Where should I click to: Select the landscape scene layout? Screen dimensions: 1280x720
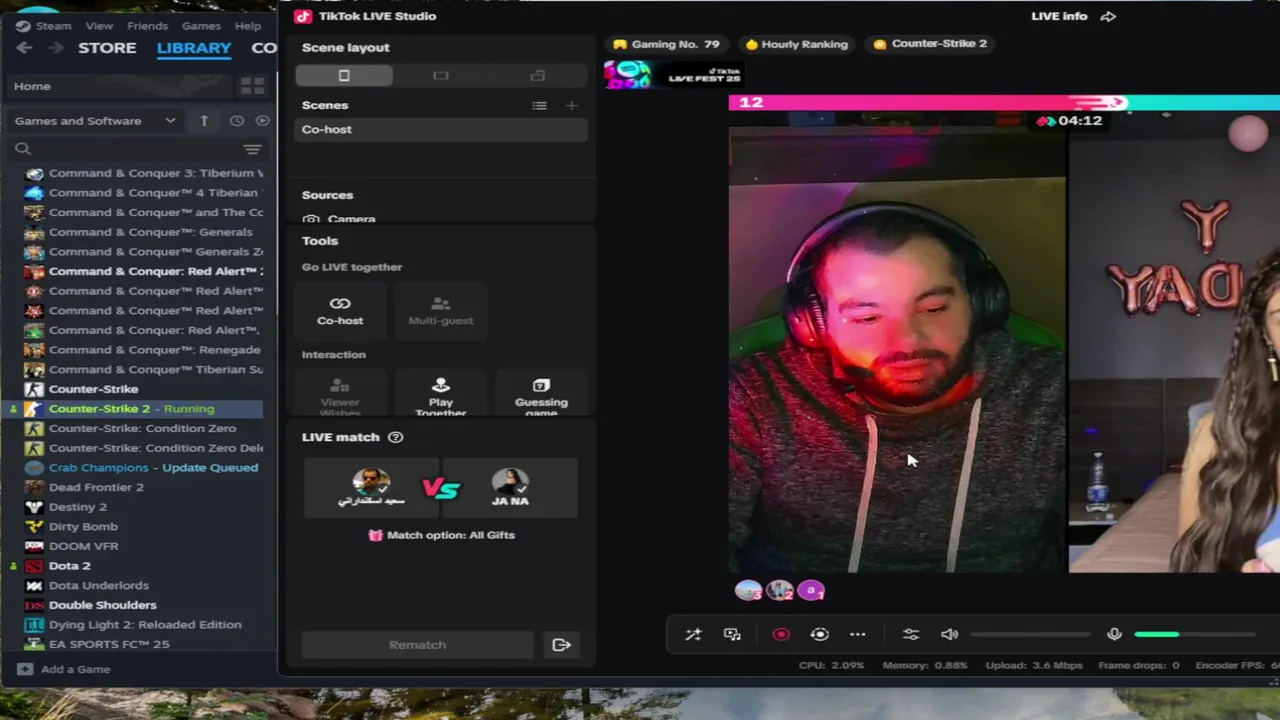tap(441, 76)
